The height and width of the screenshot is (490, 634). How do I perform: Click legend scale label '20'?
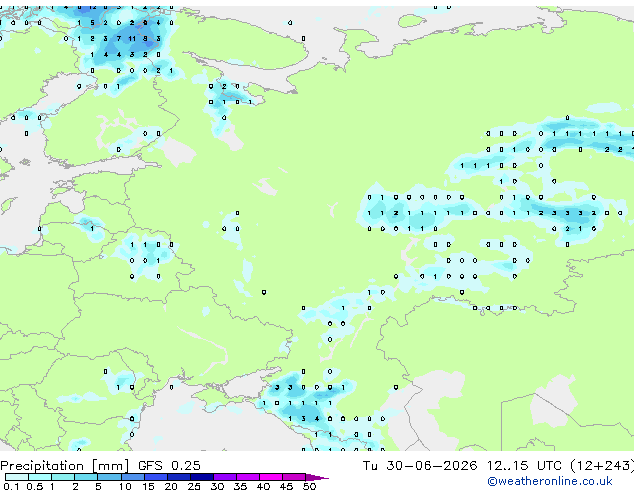click(x=171, y=486)
